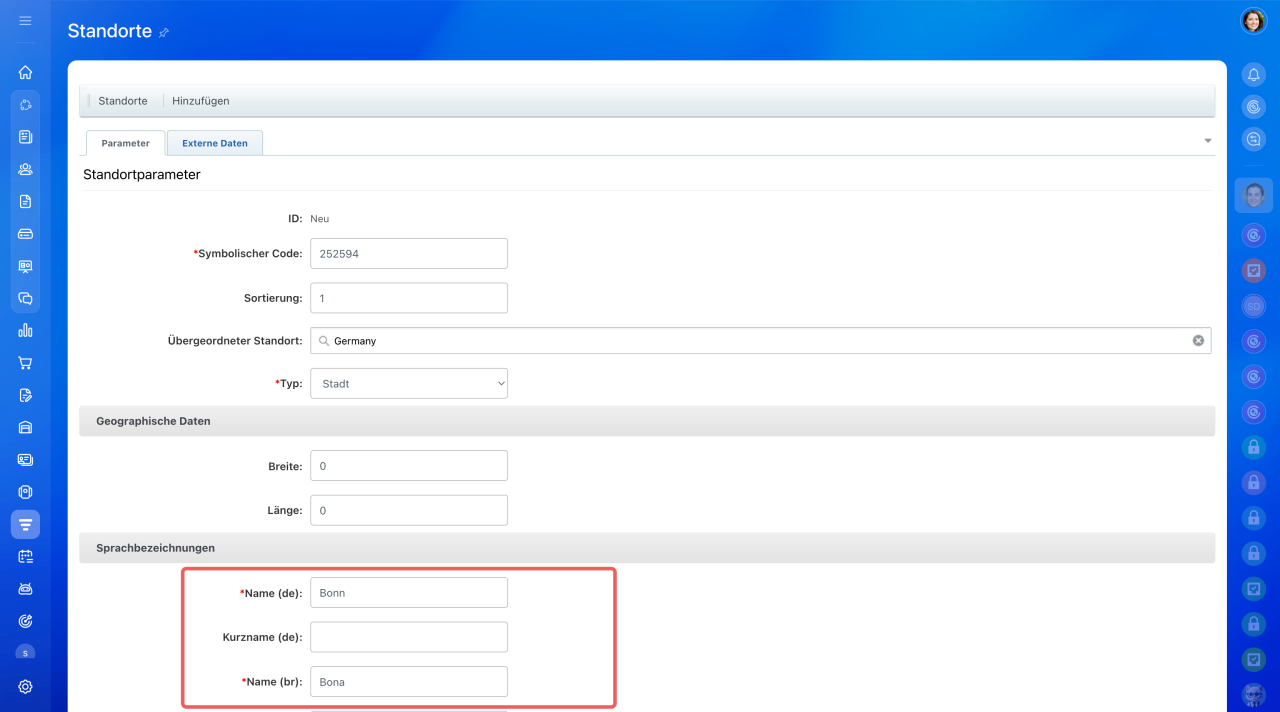Open the robot automation icon in sidebar
The height and width of the screenshot is (712, 1280).
(26, 589)
